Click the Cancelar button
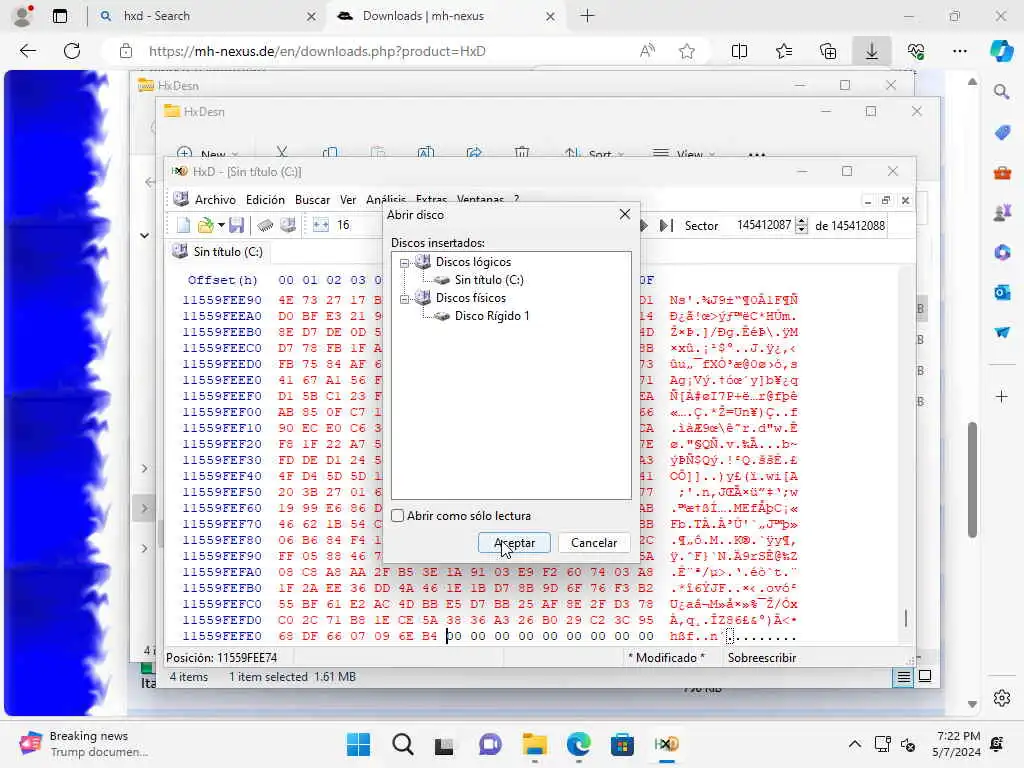Image resolution: width=1024 pixels, height=768 pixels. (594, 543)
